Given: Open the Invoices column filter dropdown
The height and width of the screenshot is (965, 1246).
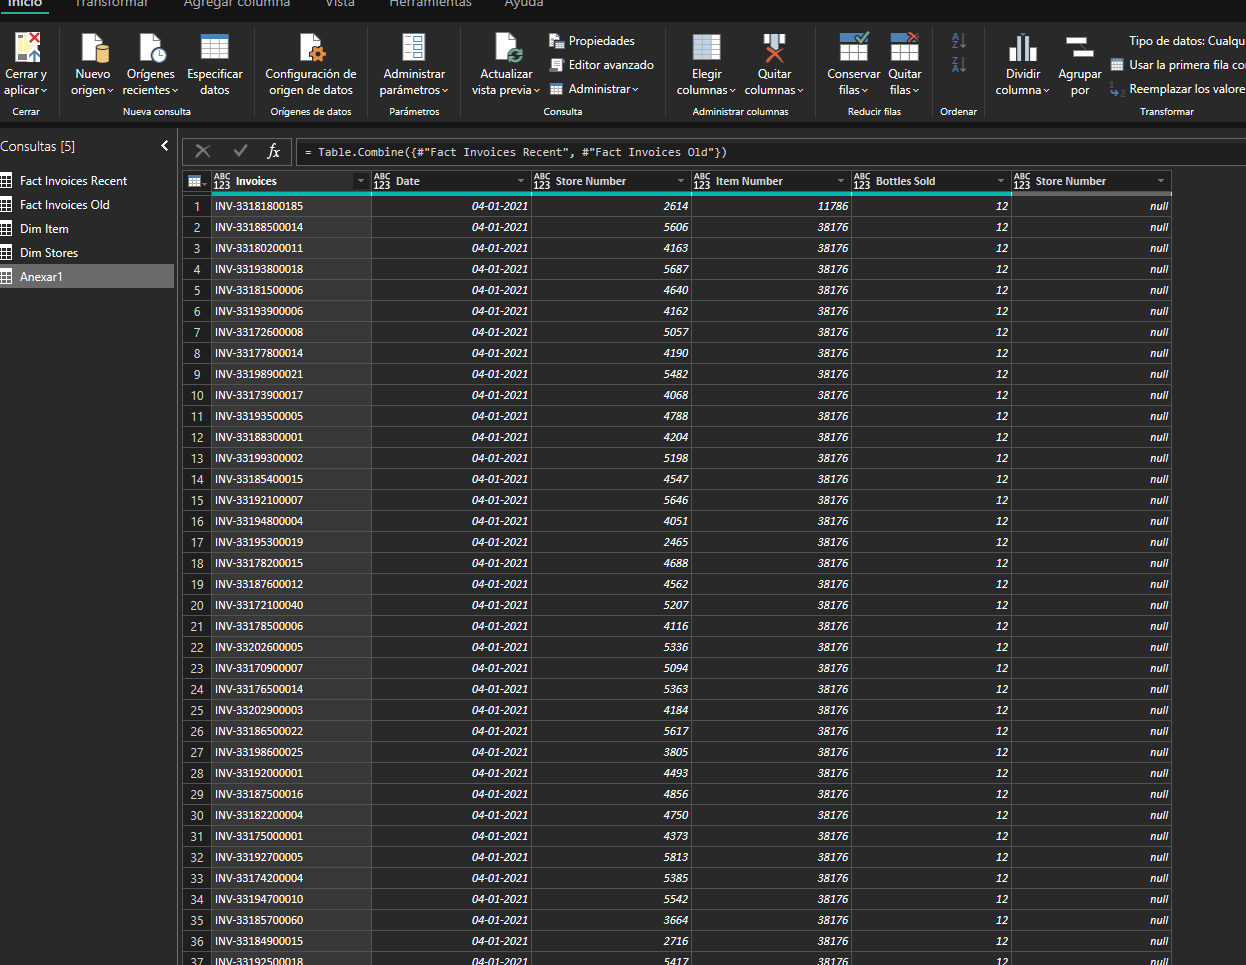Looking at the screenshot, I should [361, 181].
